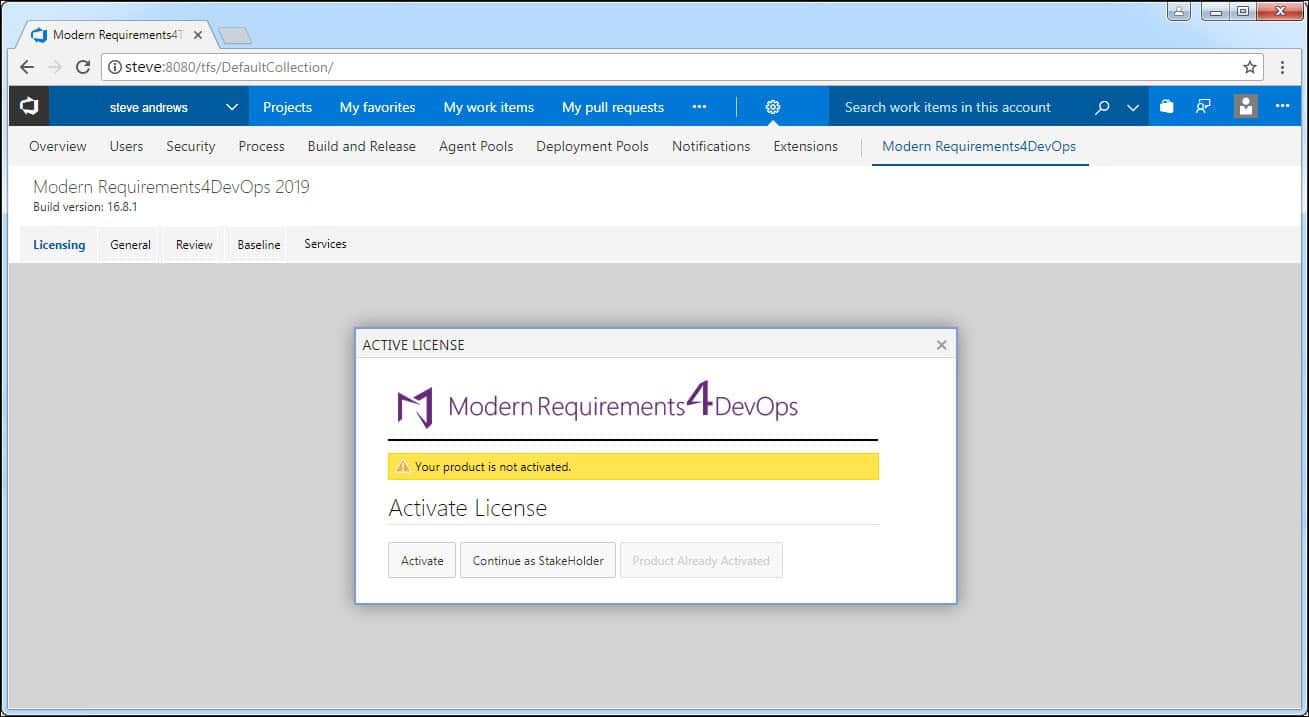The width and height of the screenshot is (1309, 717).
Task: Switch to Agent Pools tab
Action: coord(476,146)
